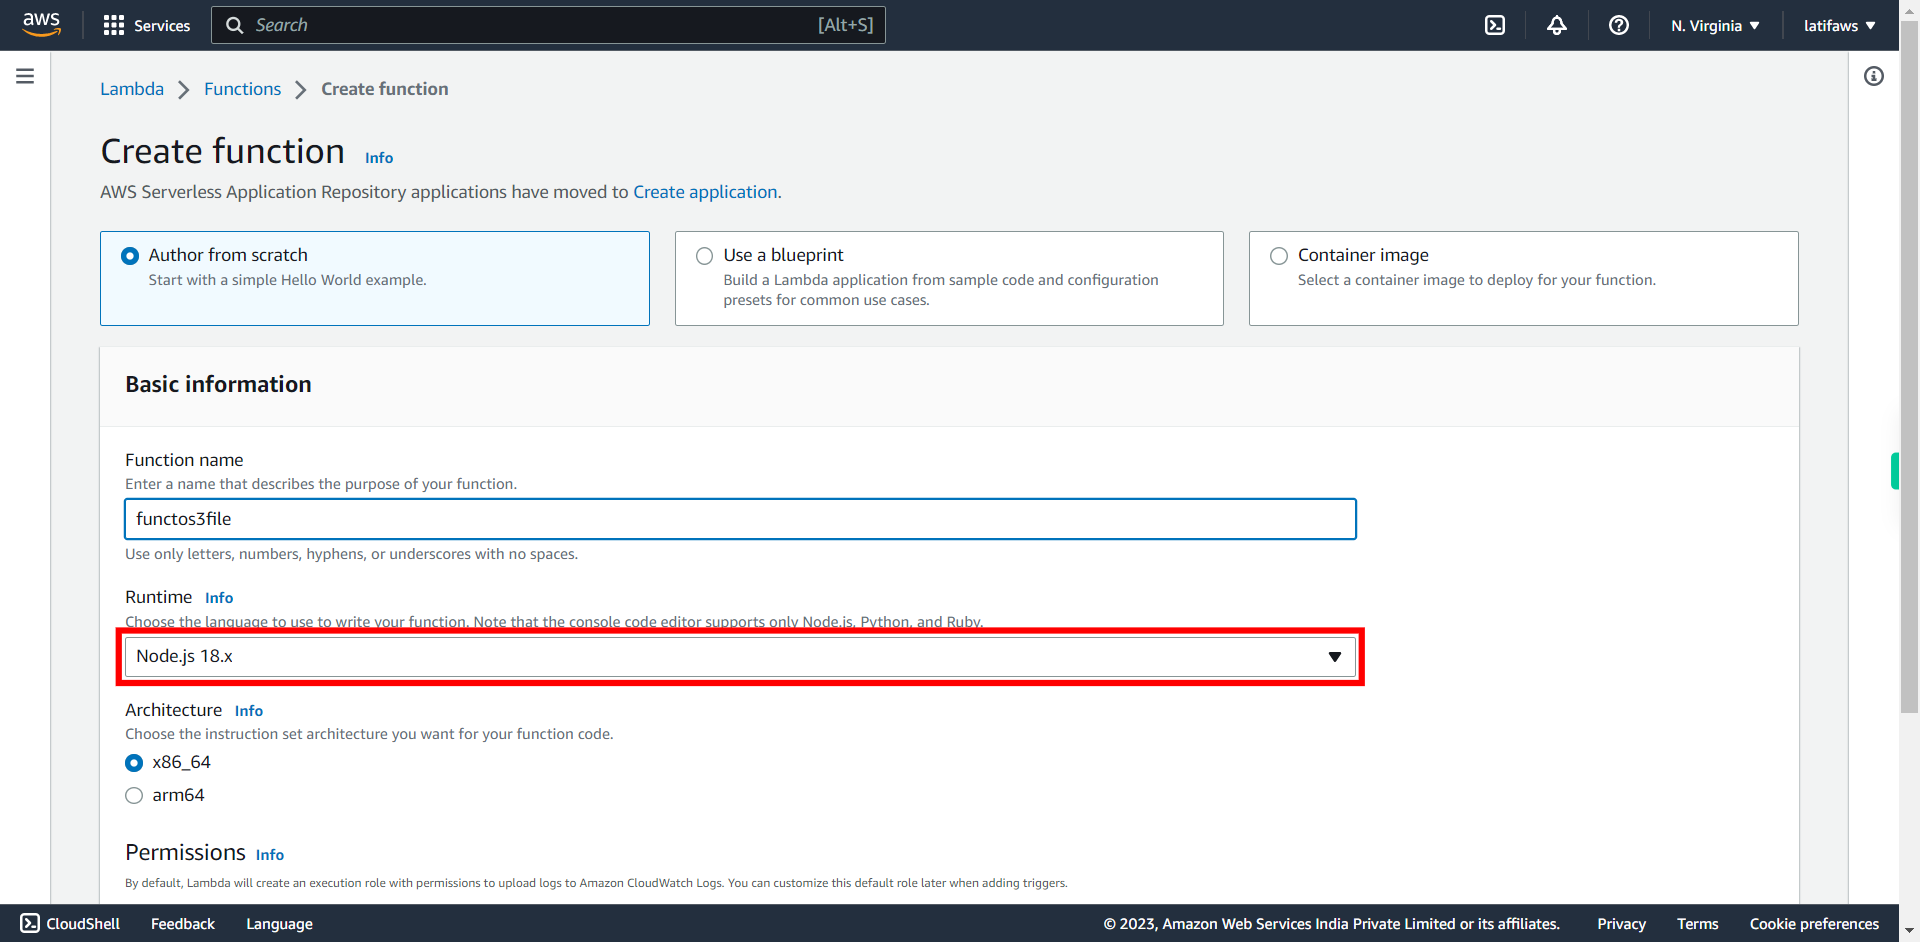Choose x86_64 architecture
Screen dimensions: 1920x942
[134, 763]
